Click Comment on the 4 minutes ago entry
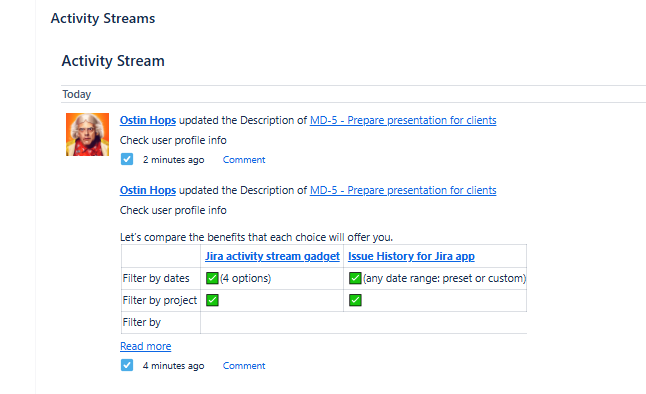 pos(244,366)
